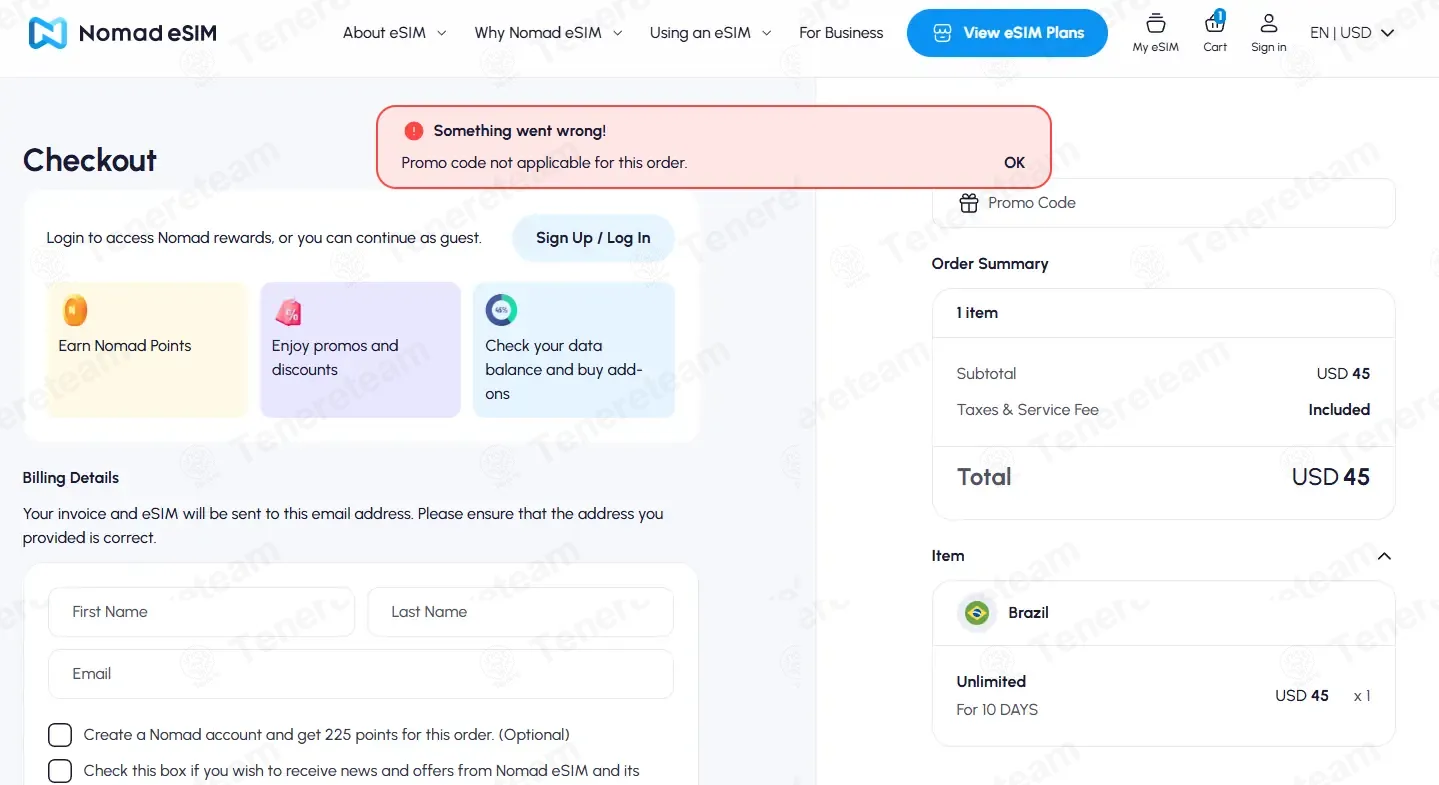This screenshot has width=1439, height=785.
Task: Expand the About eSIM menu
Action: tap(395, 33)
